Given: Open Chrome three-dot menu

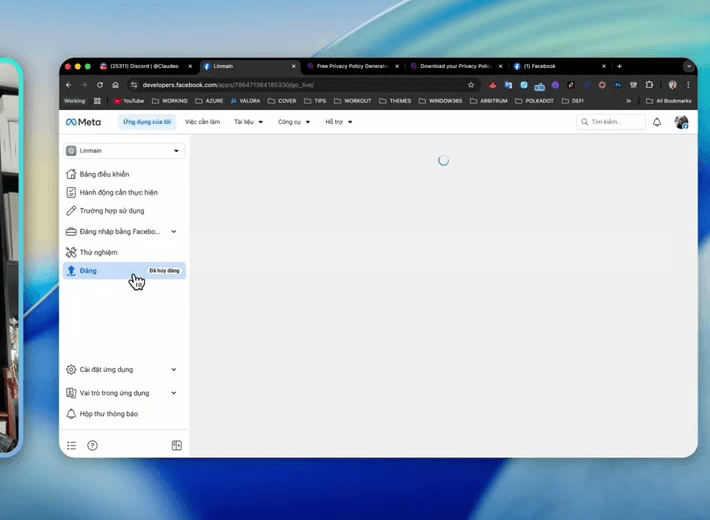Looking at the screenshot, I should (688, 85).
